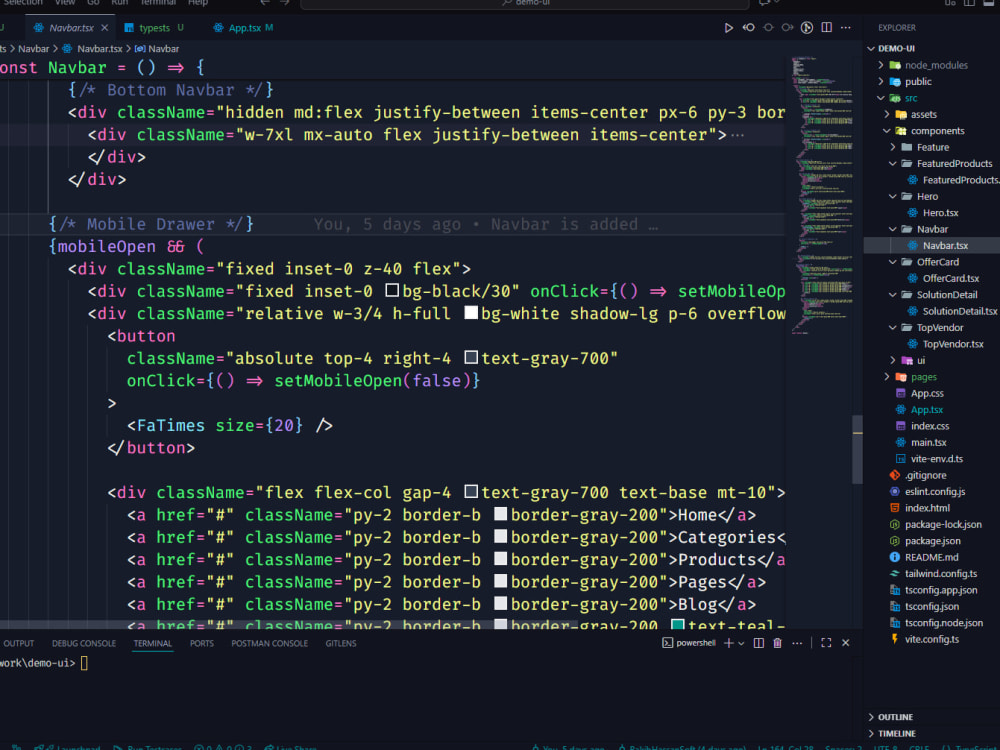Open README.md file
The width and height of the screenshot is (1000, 750).
(x=931, y=557)
